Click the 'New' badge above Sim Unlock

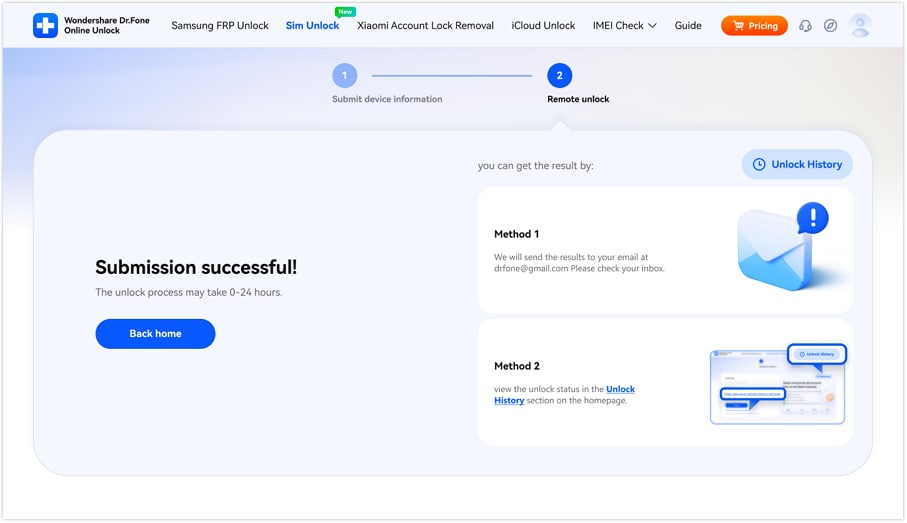click(345, 12)
